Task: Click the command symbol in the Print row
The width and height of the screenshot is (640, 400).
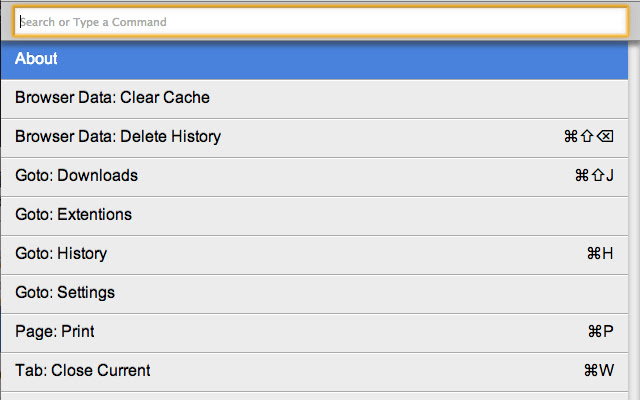Action: (593, 332)
